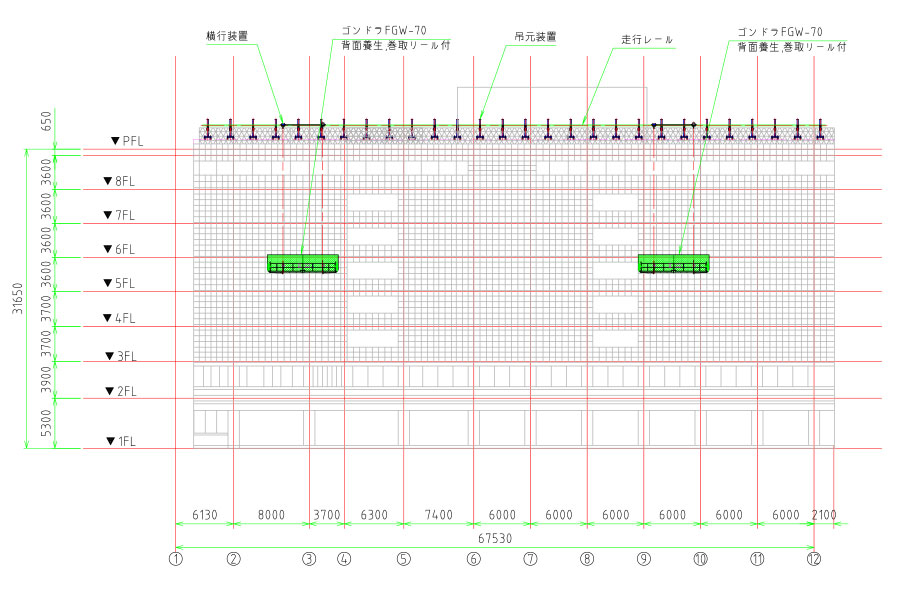Select the 吊元装置 annotation label
Screen dimensions: 912x589
coord(535,36)
